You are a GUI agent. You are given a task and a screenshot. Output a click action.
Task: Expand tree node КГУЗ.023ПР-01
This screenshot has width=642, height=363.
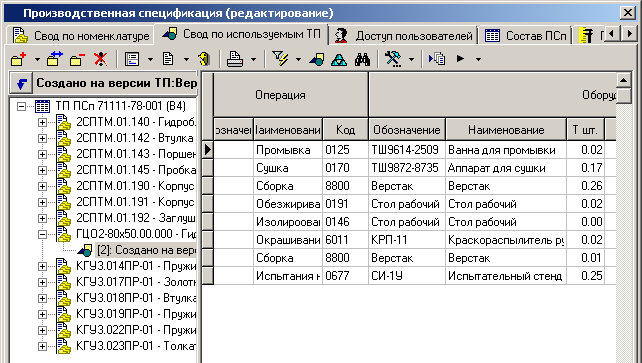point(43,346)
